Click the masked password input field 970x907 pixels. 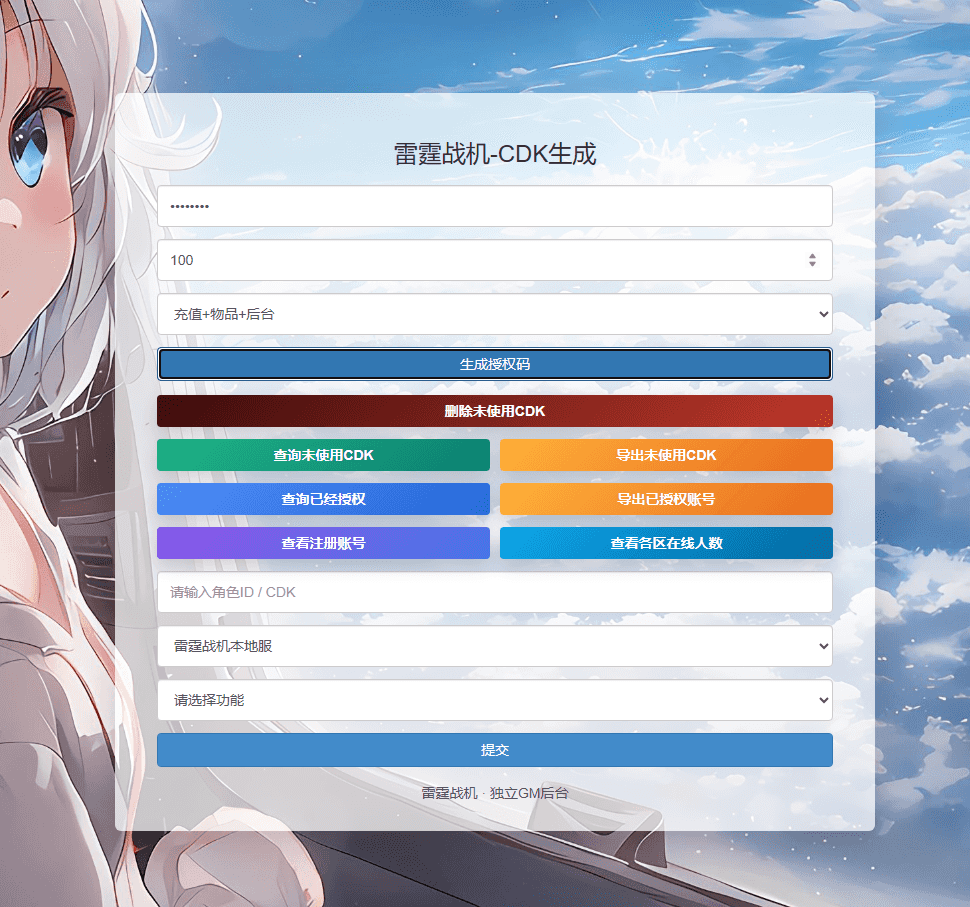[x=494, y=206]
